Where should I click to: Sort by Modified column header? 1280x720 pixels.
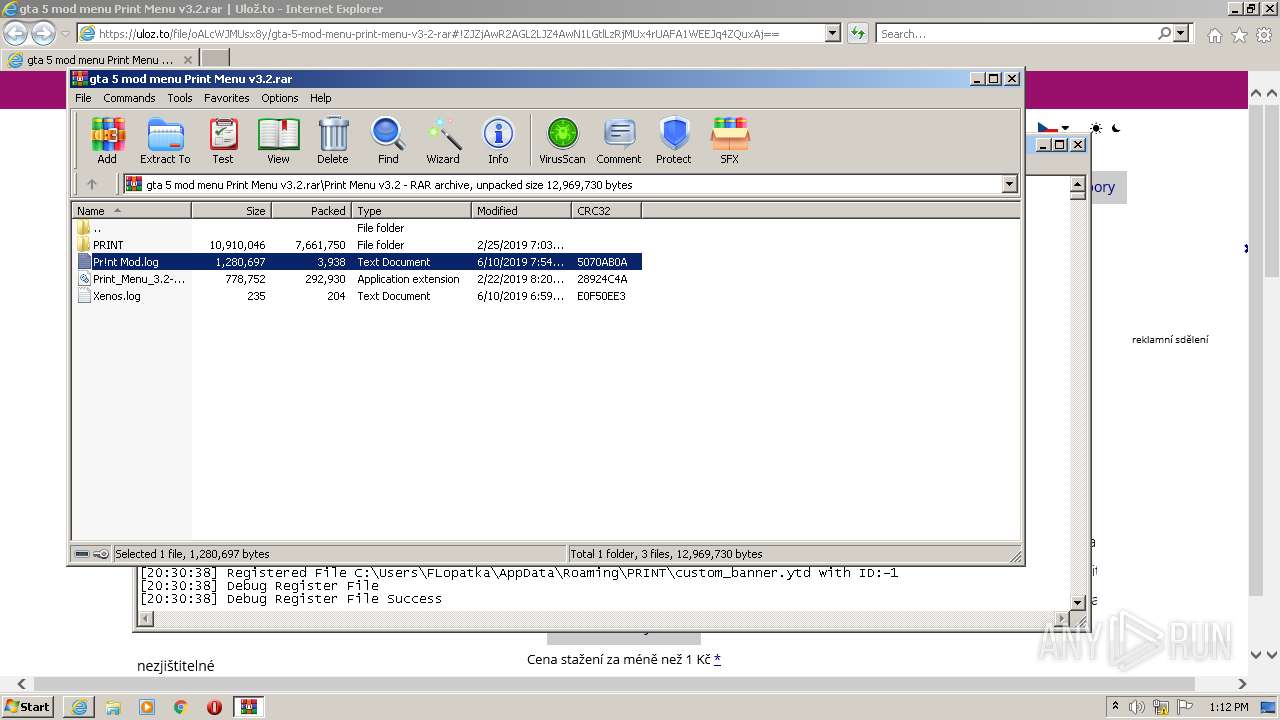coord(521,210)
